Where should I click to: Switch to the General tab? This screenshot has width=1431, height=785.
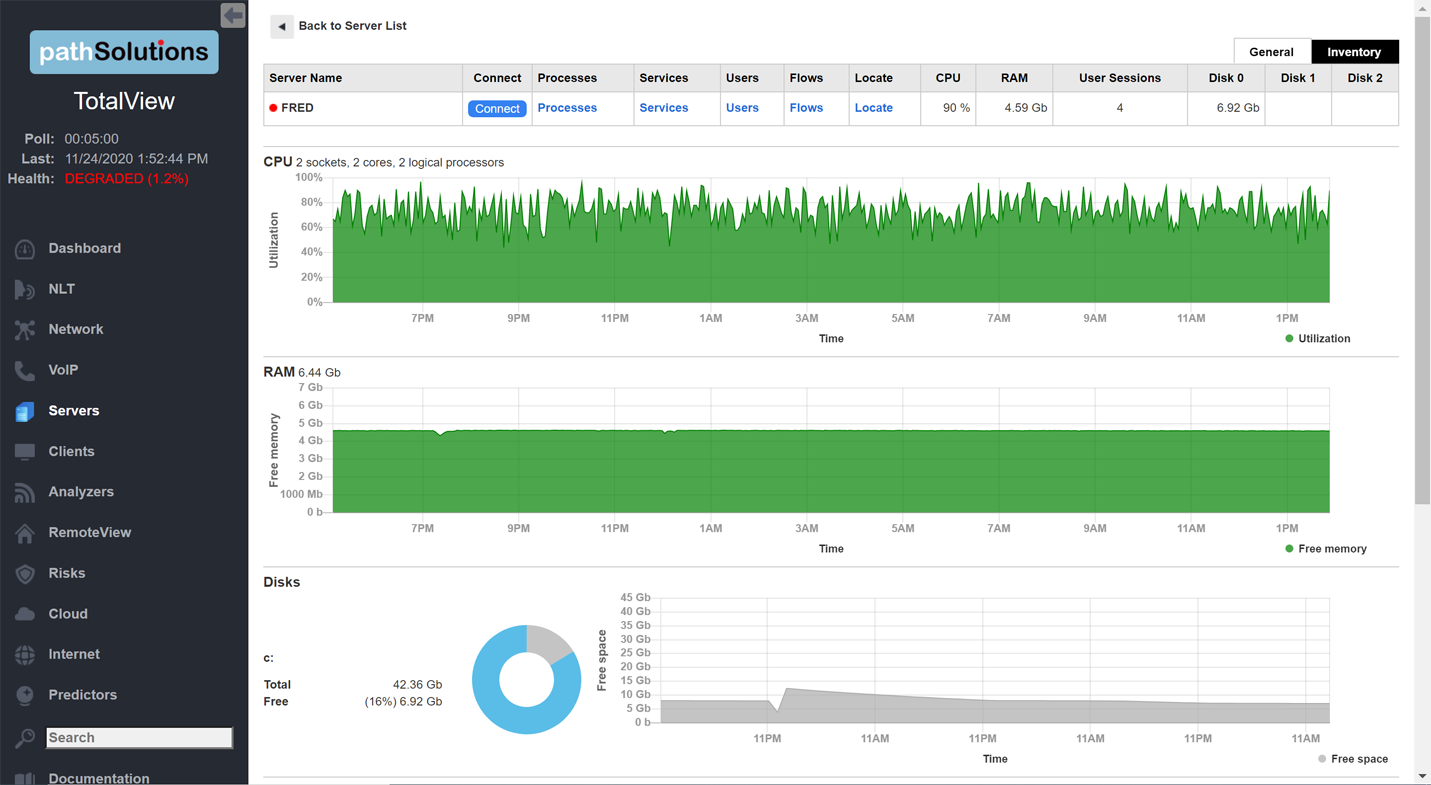[x=1271, y=52]
